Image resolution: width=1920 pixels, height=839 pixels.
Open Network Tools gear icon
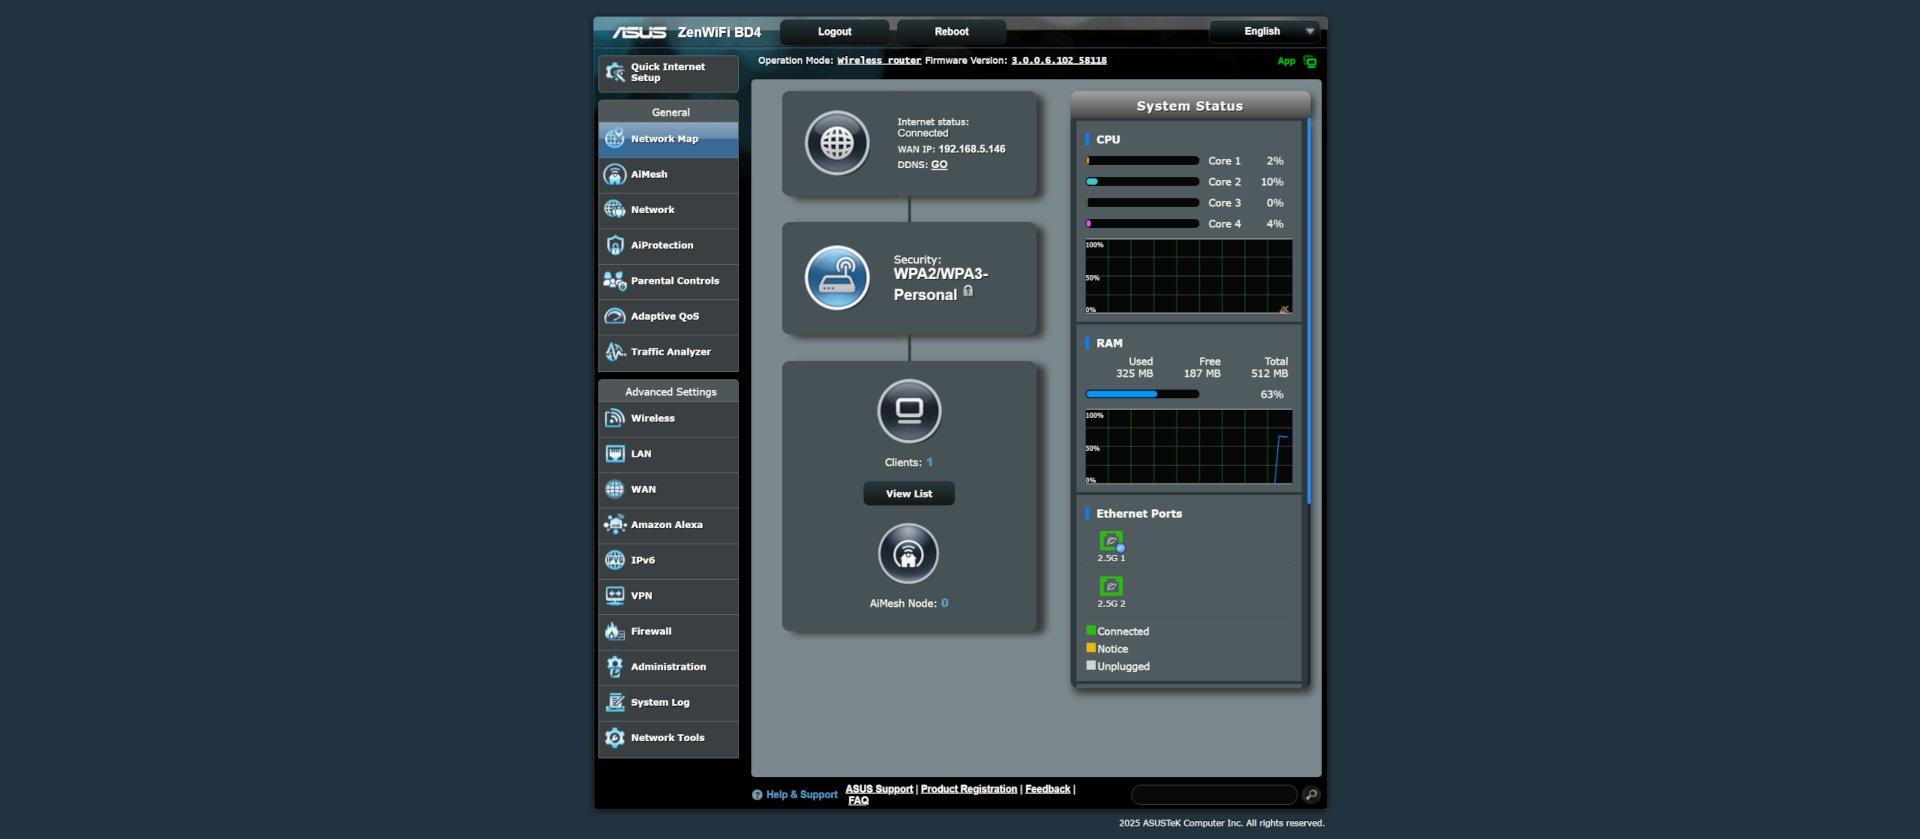(615, 738)
